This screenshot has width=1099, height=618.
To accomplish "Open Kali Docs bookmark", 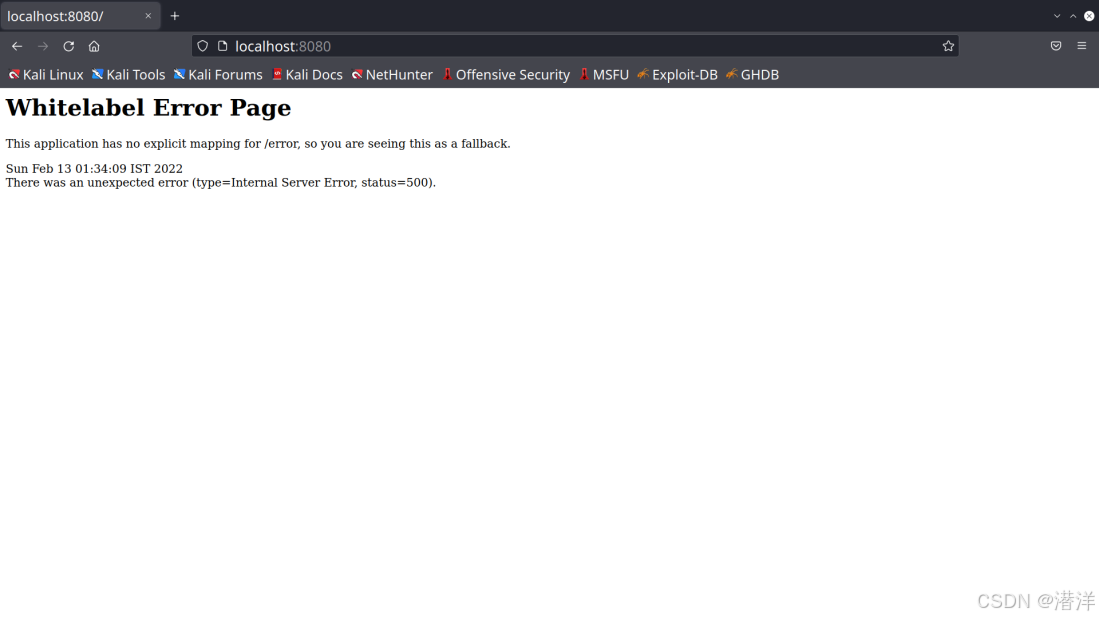I will click(x=307, y=75).
